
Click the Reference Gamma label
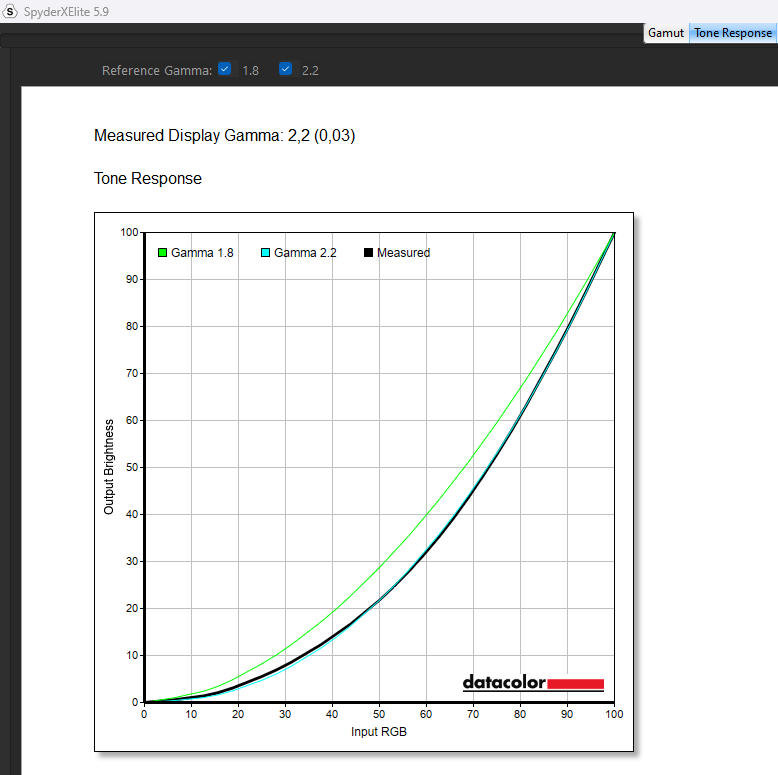coord(157,71)
